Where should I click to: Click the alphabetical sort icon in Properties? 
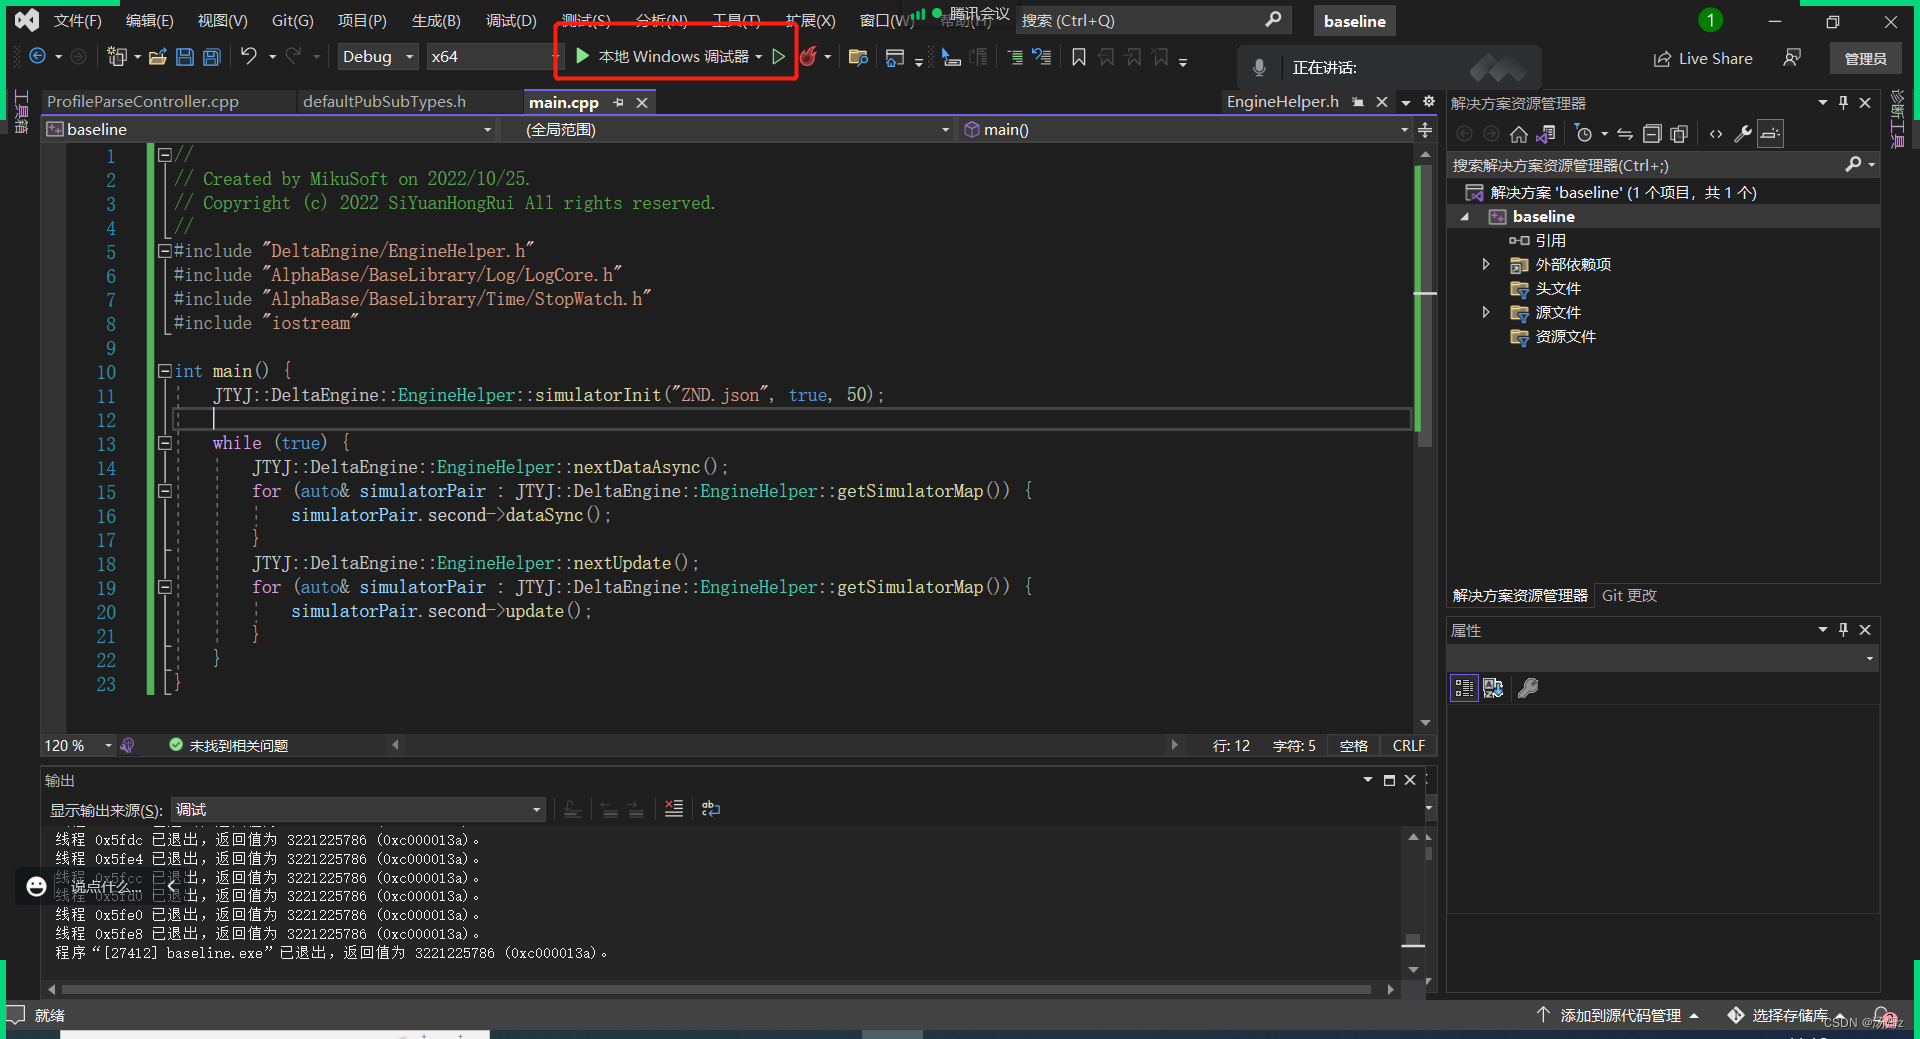click(1493, 688)
